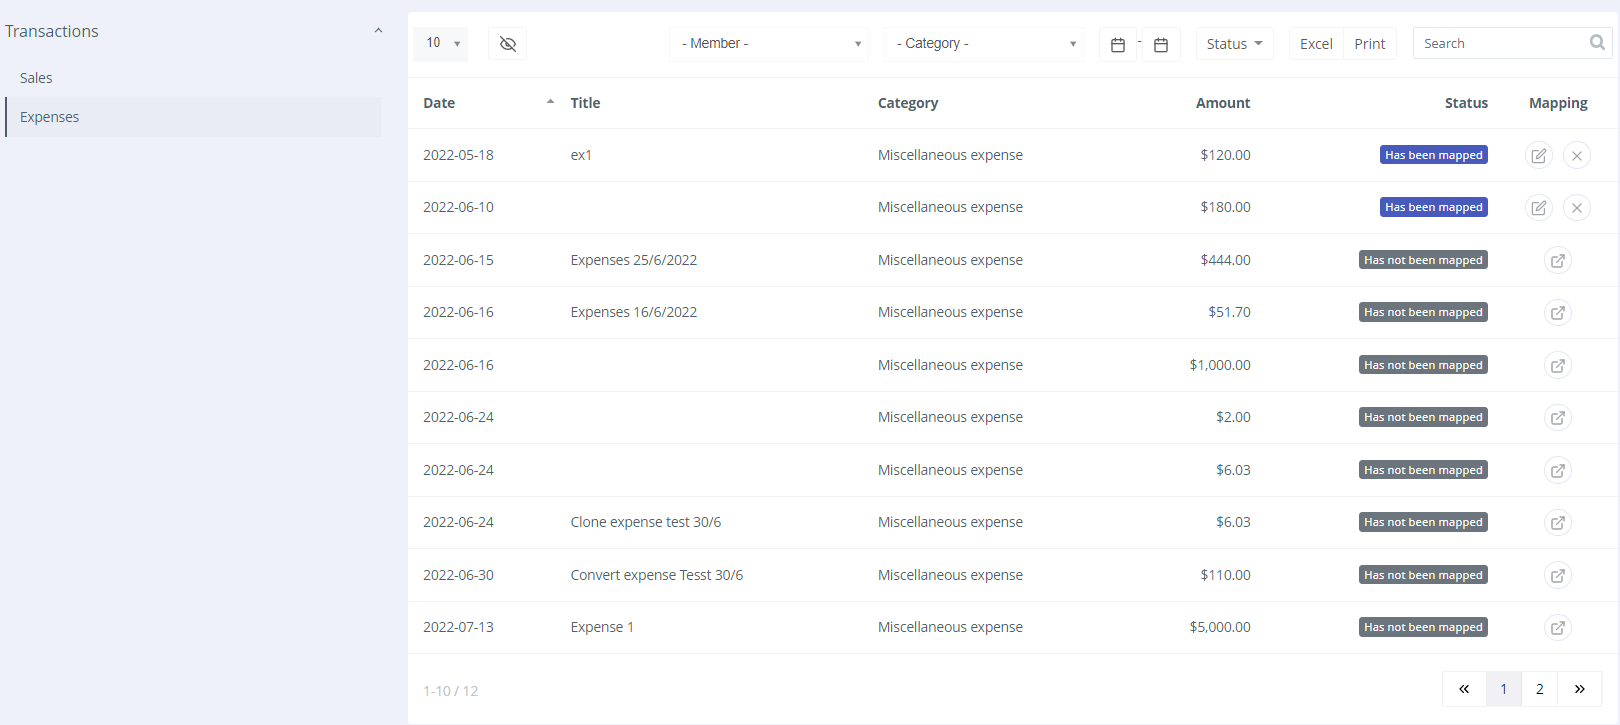This screenshot has height=725, width=1620.
Task: Click the search magnifier icon
Action: click(1597, 43)
